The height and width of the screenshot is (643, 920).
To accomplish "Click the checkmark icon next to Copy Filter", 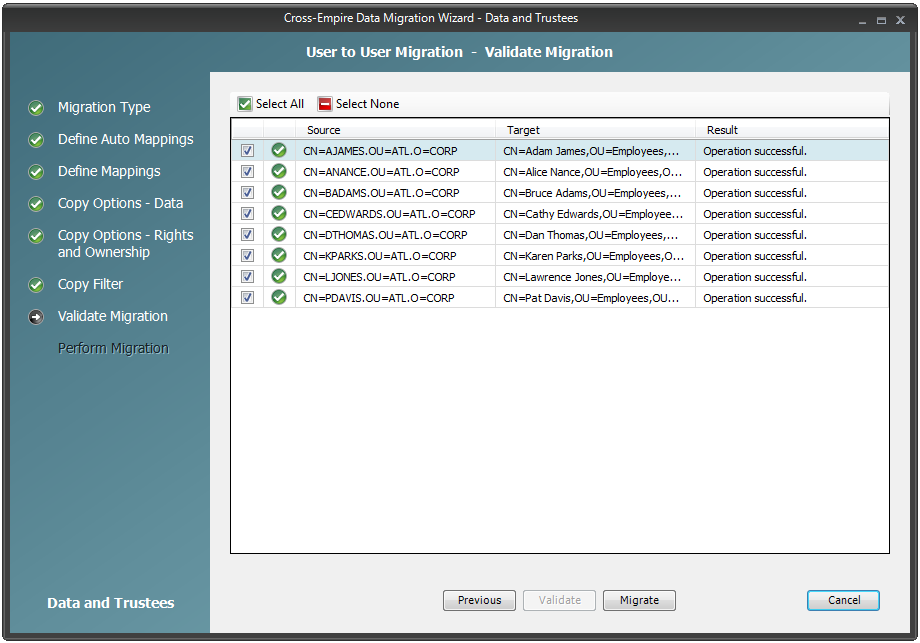I will (x=36, y=285).
